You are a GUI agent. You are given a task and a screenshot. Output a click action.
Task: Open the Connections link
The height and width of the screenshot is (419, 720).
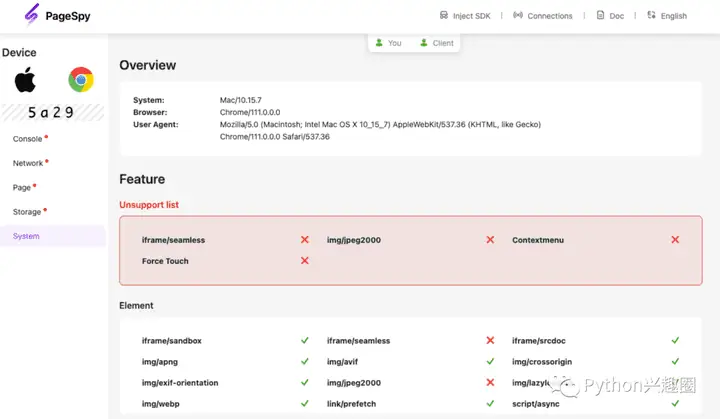(550, 16)
